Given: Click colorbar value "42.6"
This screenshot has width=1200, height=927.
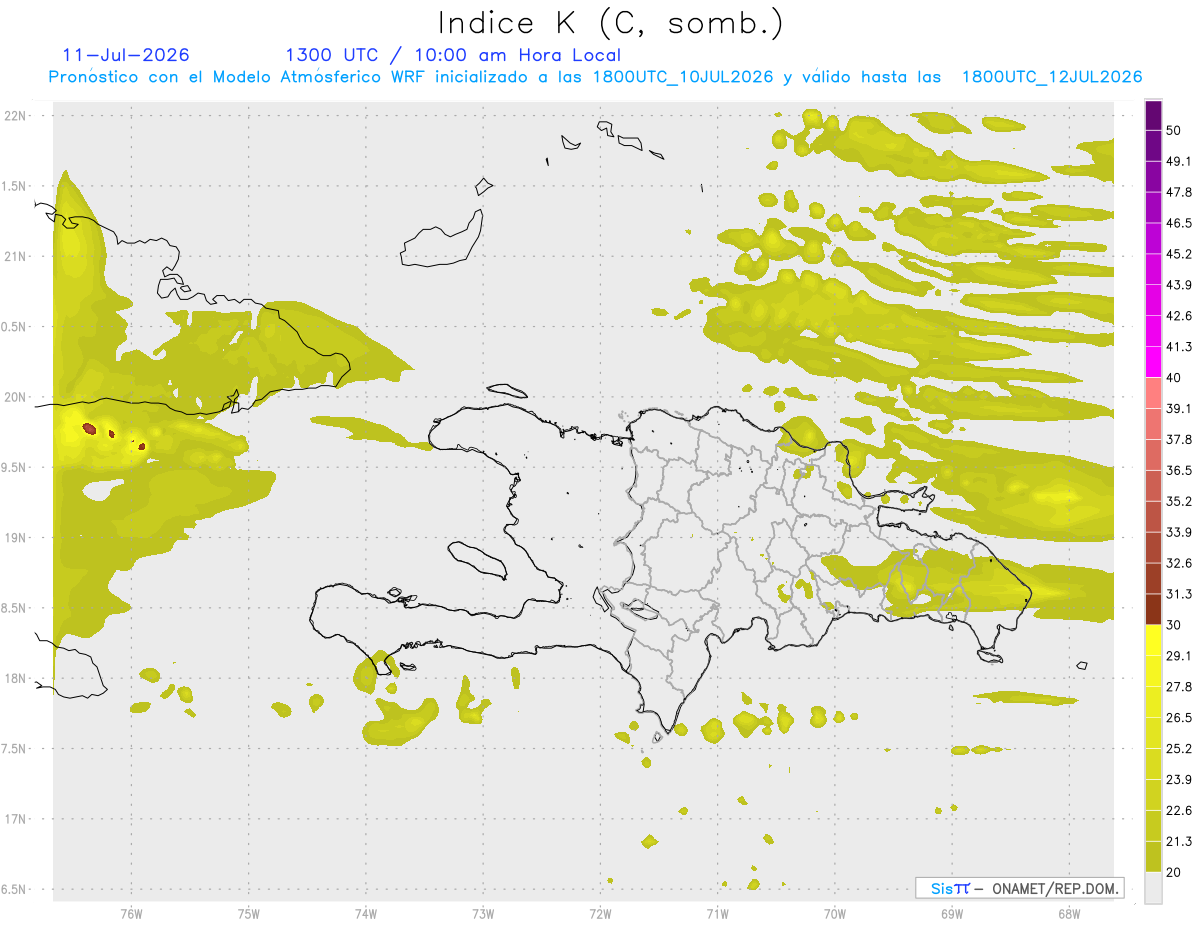Looking at the screenshot, I should pos(1178,316).
